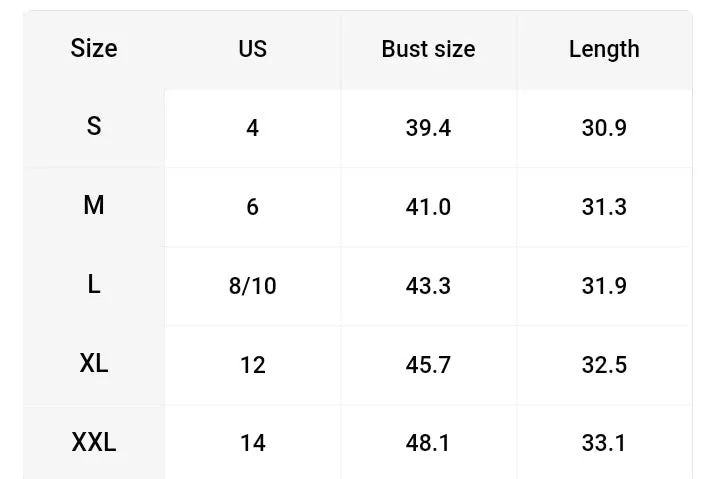Select the XXL size row label
The image size is (720, 479).
[x=94, y=442]
